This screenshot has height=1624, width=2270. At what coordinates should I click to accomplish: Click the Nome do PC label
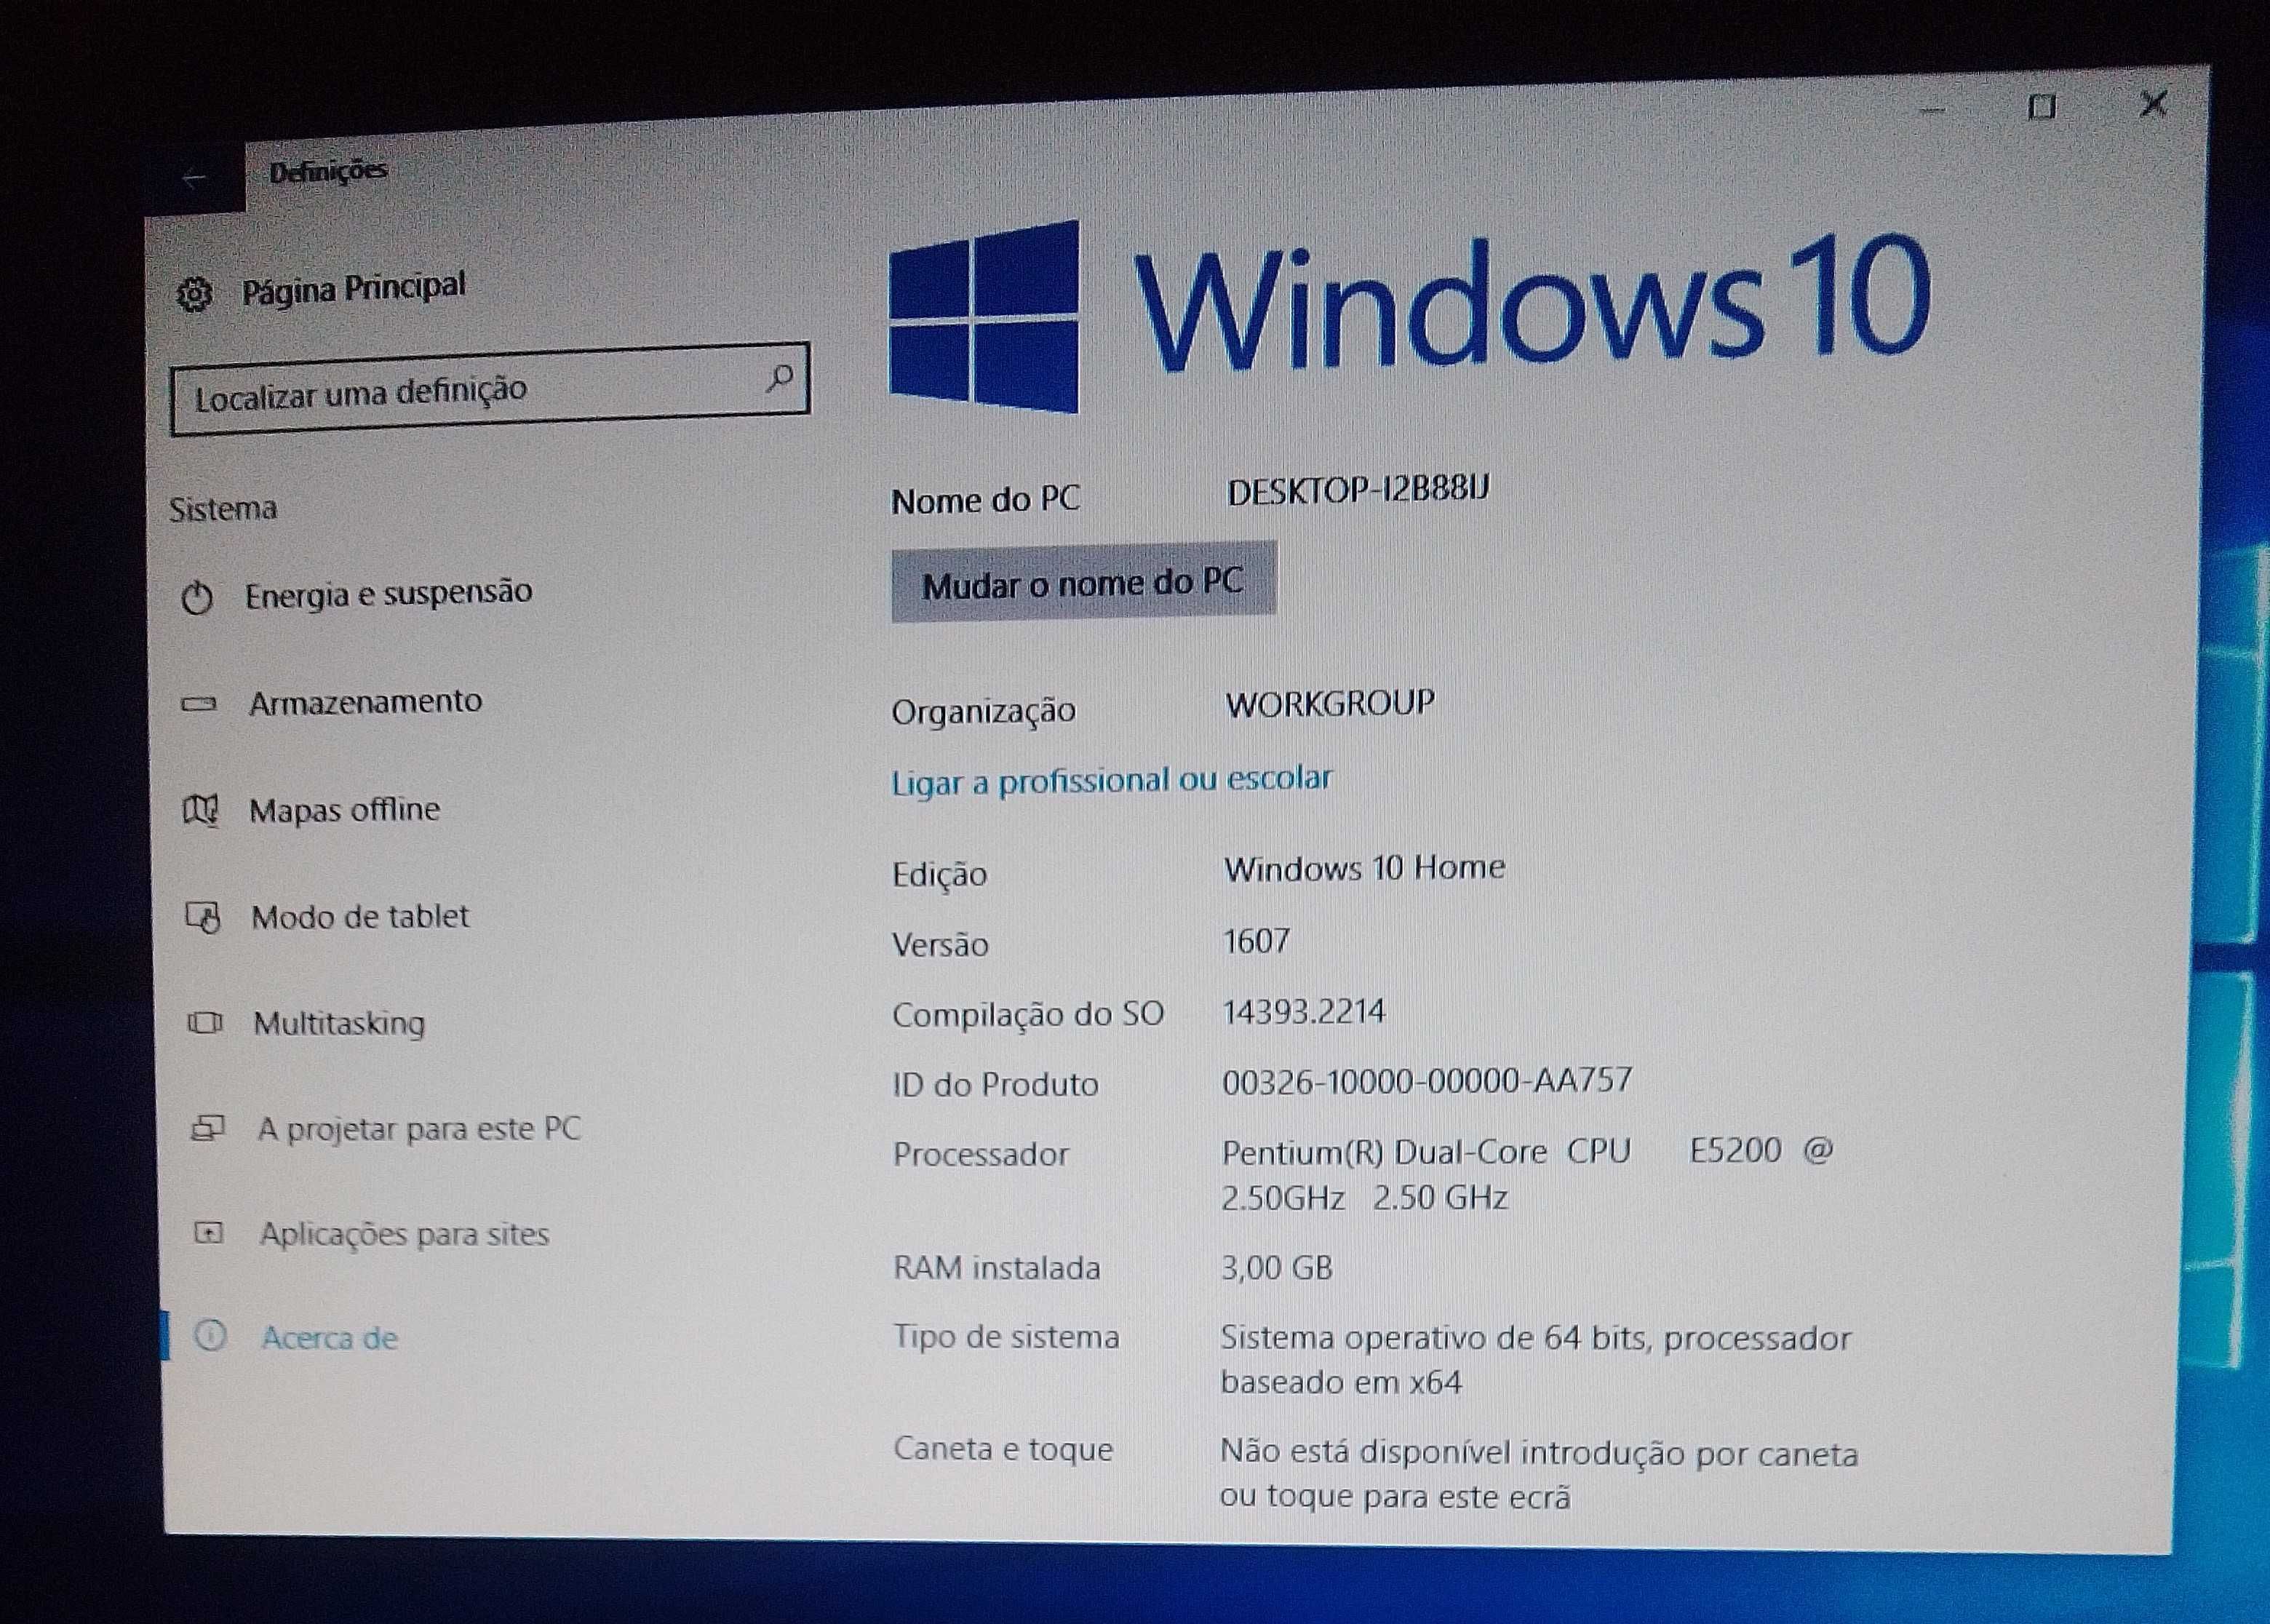(985, 499)
